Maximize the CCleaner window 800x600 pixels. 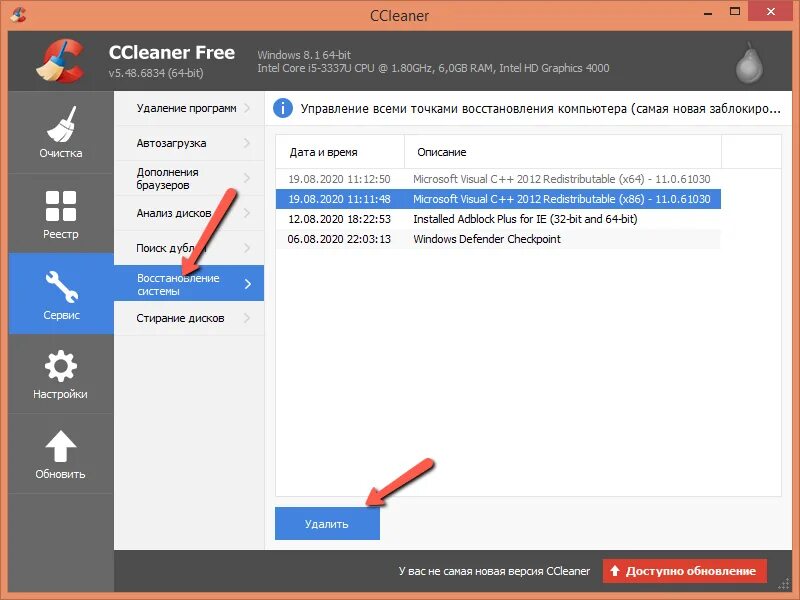[x=735, y=12]
